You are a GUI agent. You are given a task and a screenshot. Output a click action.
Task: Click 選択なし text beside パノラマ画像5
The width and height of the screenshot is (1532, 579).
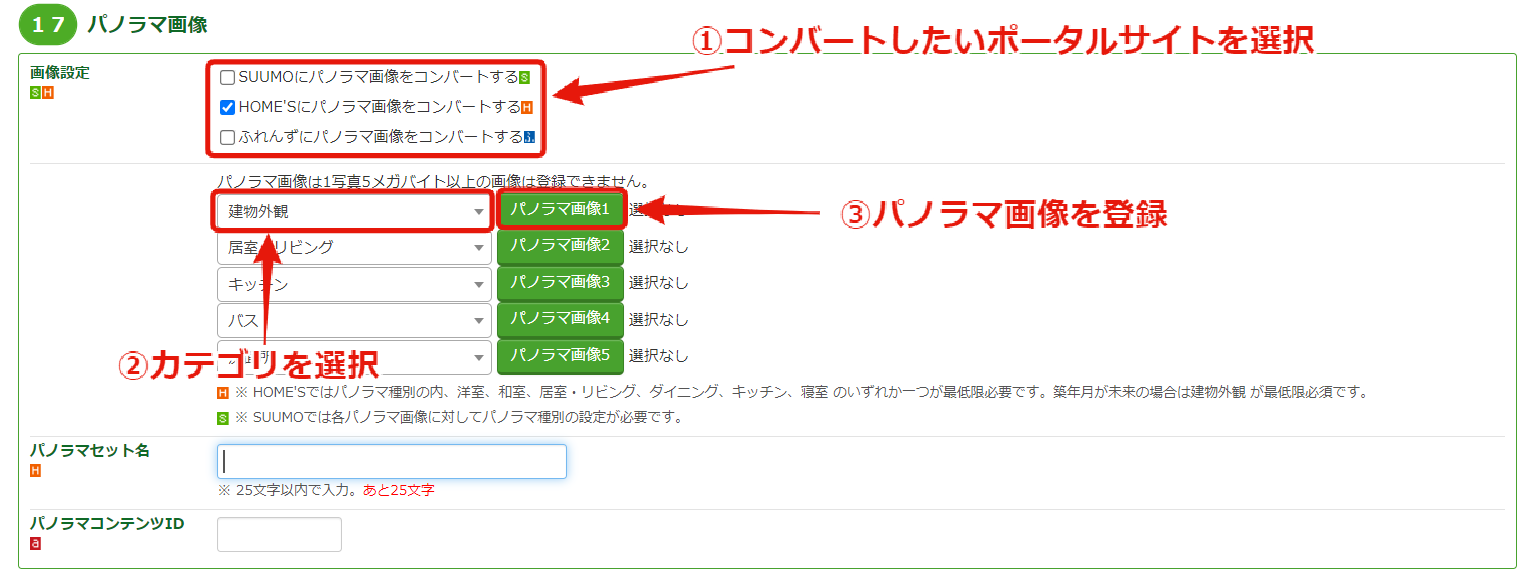[x=659, y=356]
